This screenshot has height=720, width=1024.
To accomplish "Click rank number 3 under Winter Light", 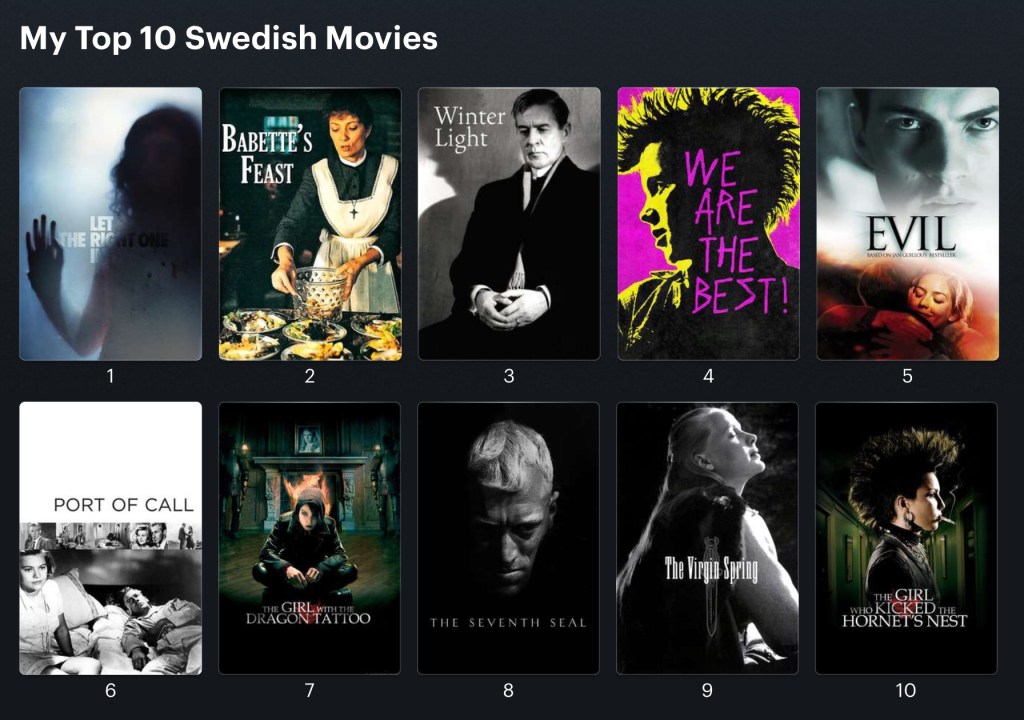I will [509, 377].
